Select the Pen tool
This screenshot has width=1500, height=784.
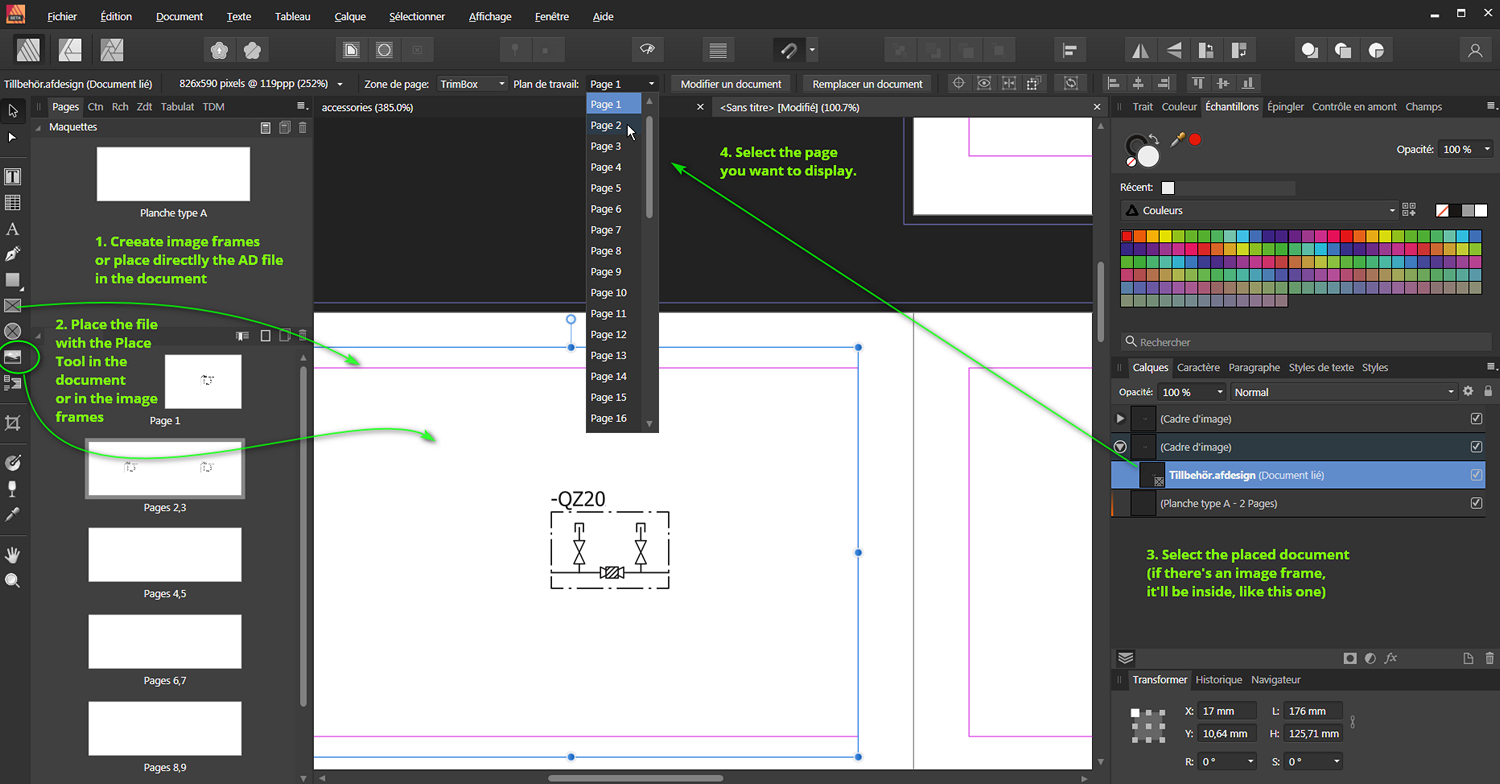coord(13,254)
